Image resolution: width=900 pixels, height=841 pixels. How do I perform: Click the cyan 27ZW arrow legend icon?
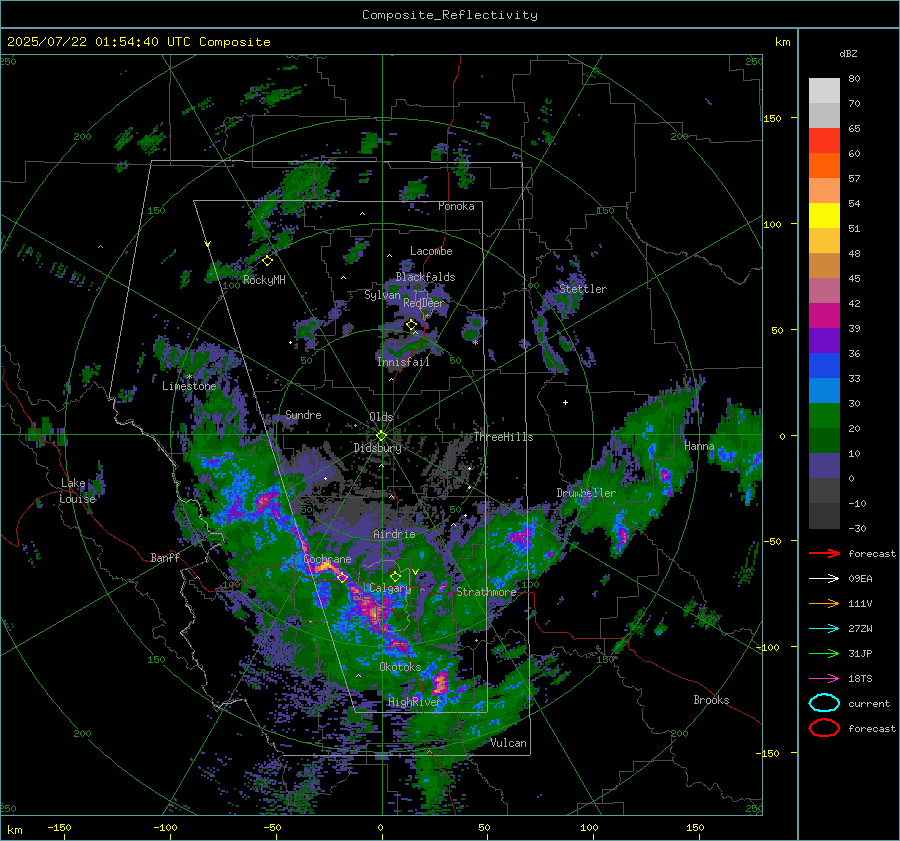tap(824, 629)
